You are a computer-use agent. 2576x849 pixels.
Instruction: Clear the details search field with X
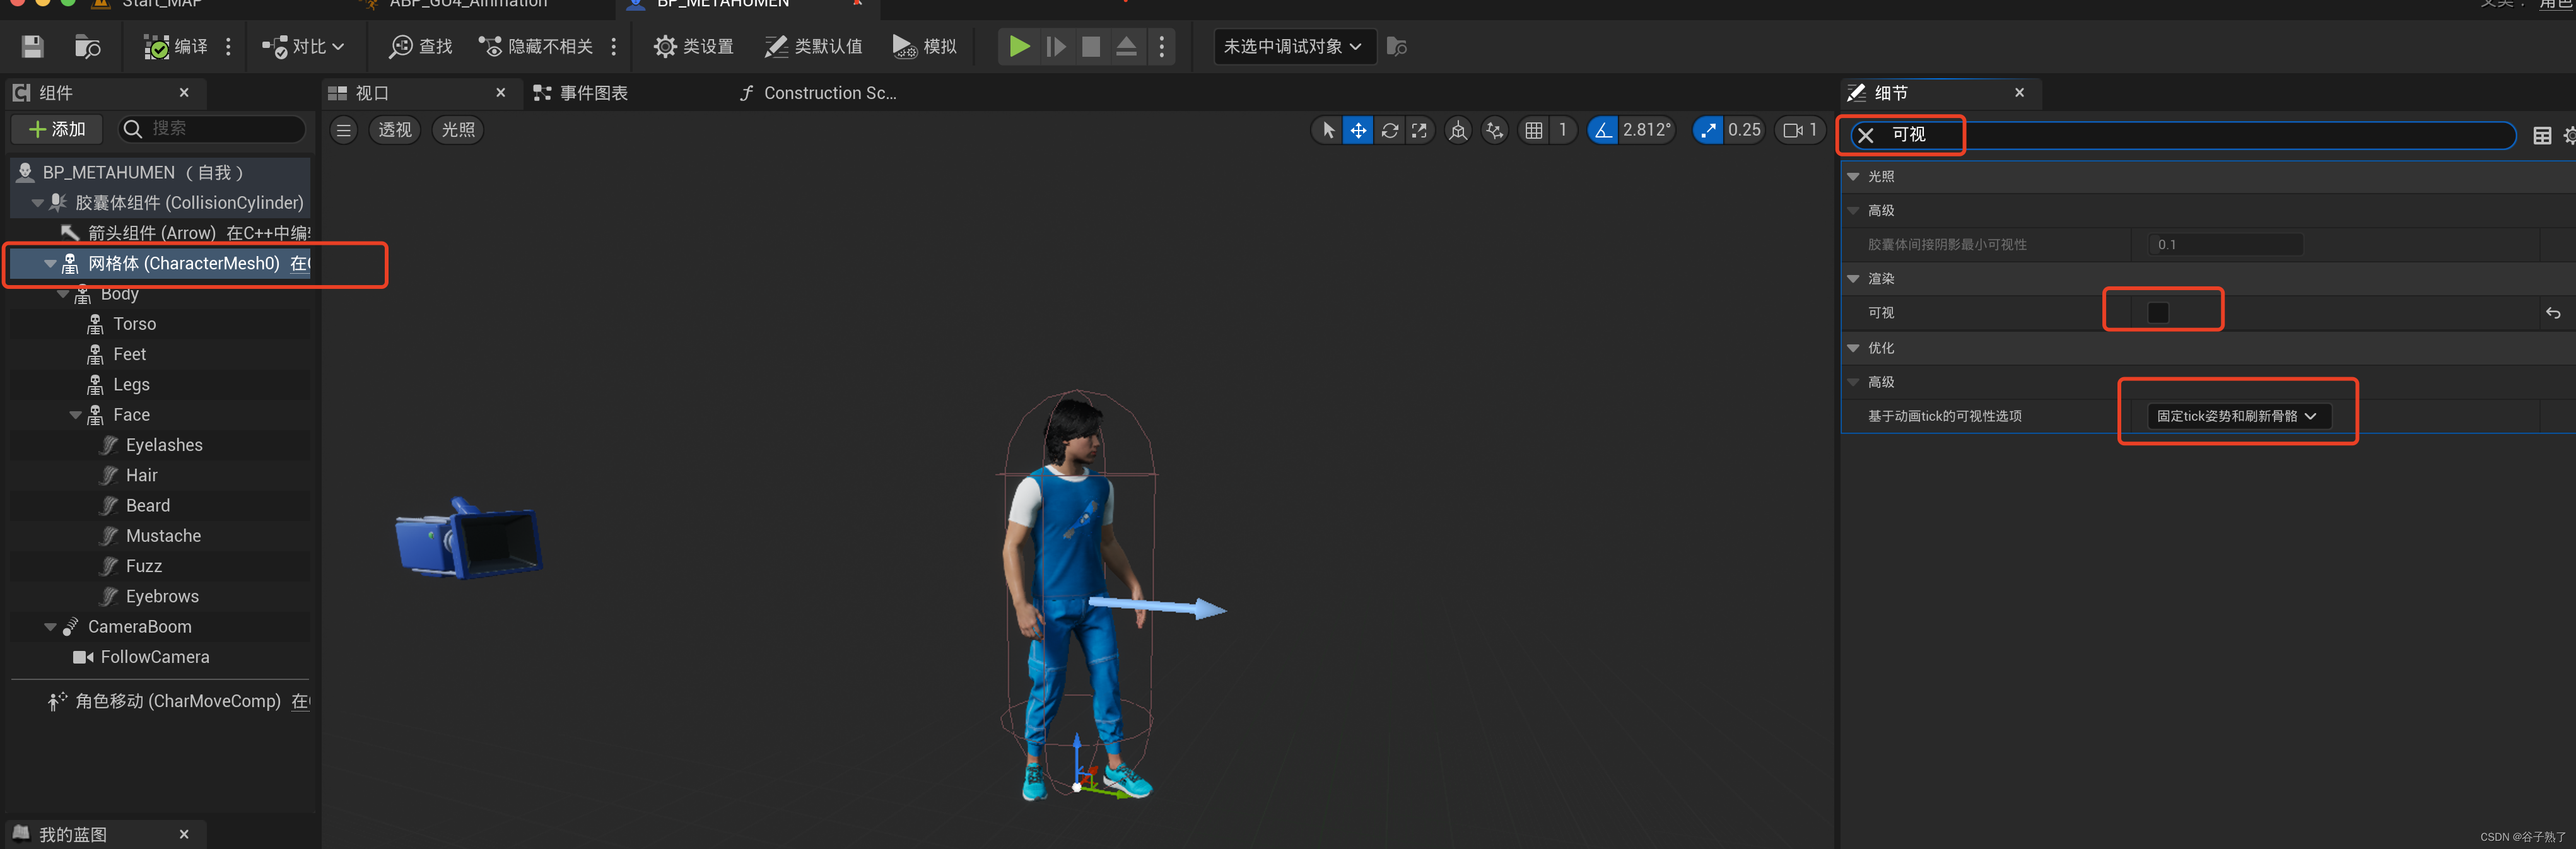pos(1865,135)
